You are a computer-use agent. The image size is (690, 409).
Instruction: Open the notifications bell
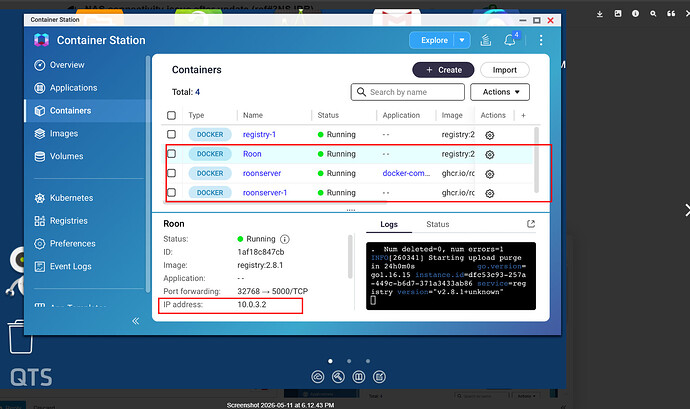pos(510,40)
